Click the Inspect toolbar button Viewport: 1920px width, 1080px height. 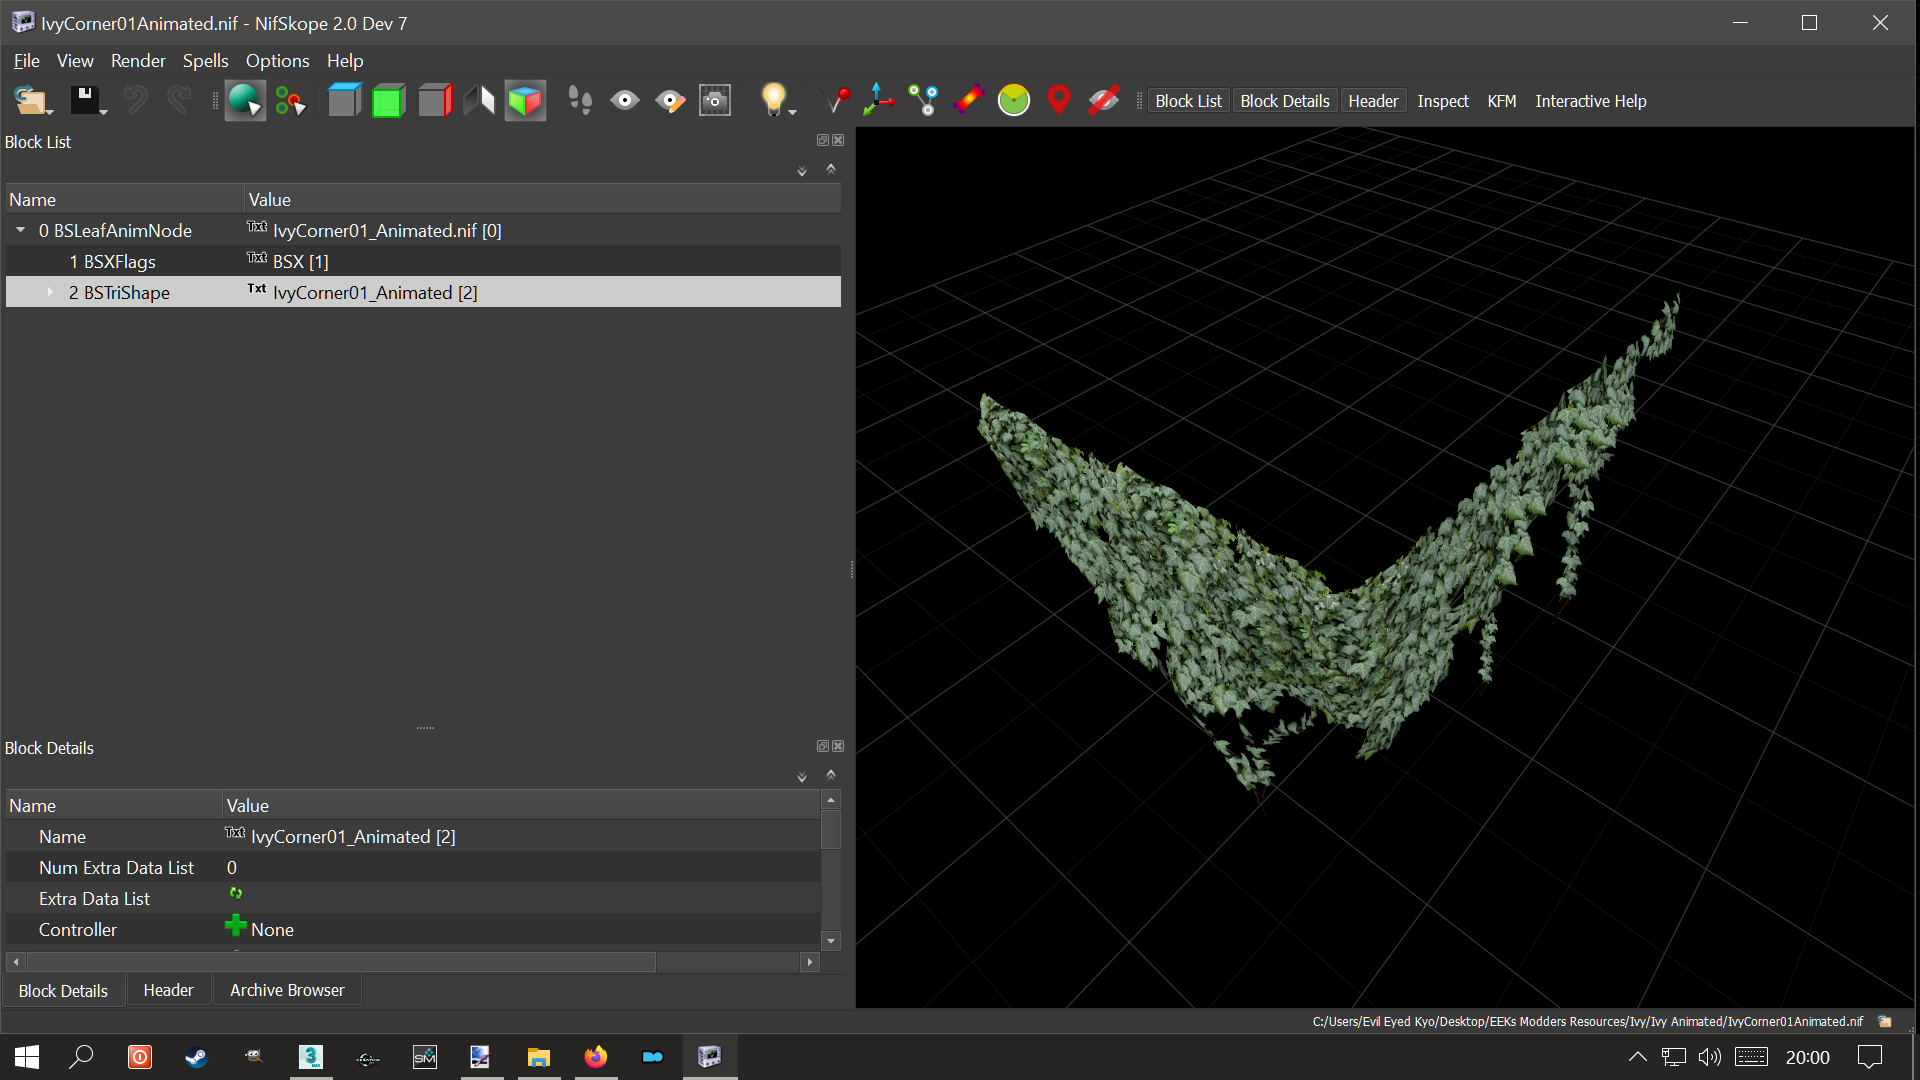pos(1442,101)
